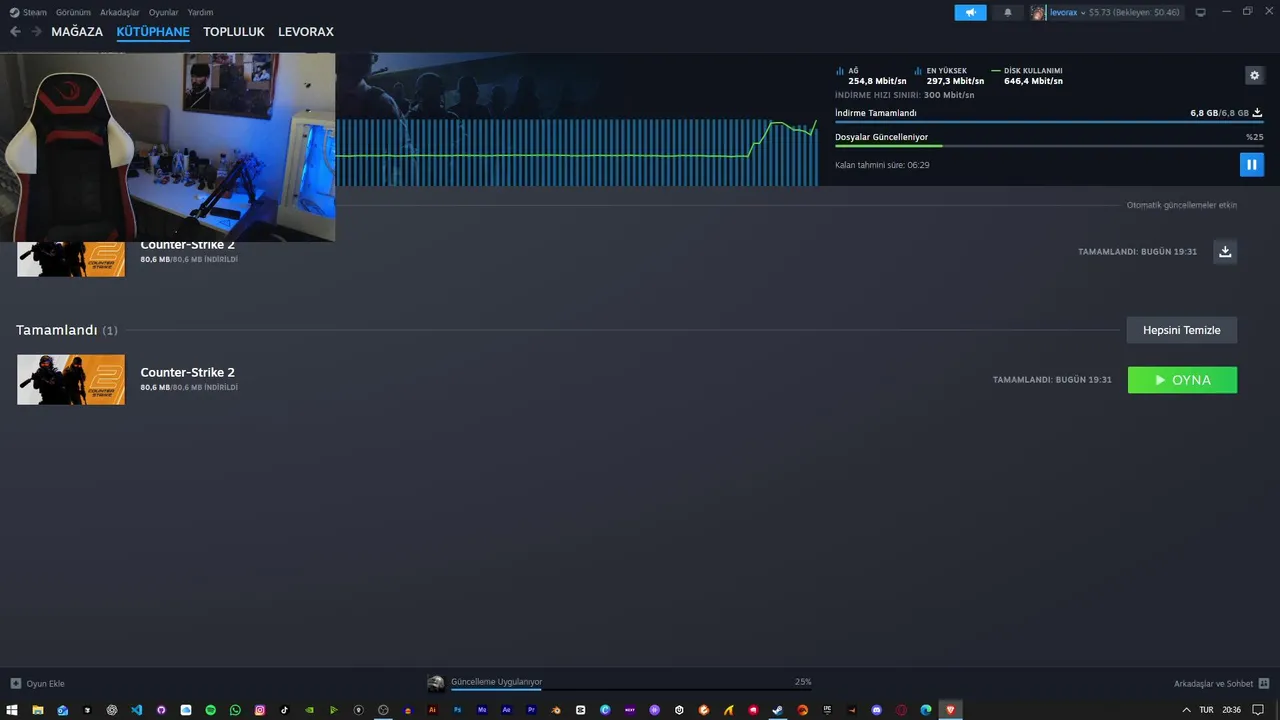Open the LEVORAX profile tab
The width and height of the screenshot is (1280, 720).
coord(306,32)
